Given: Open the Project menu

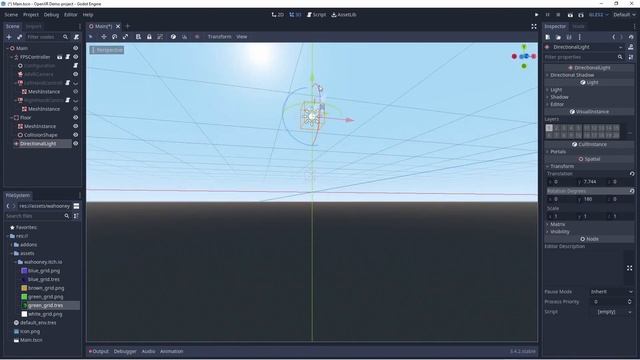Looking at the screenshot, I should pyautogui.click(x=31, y=15).
